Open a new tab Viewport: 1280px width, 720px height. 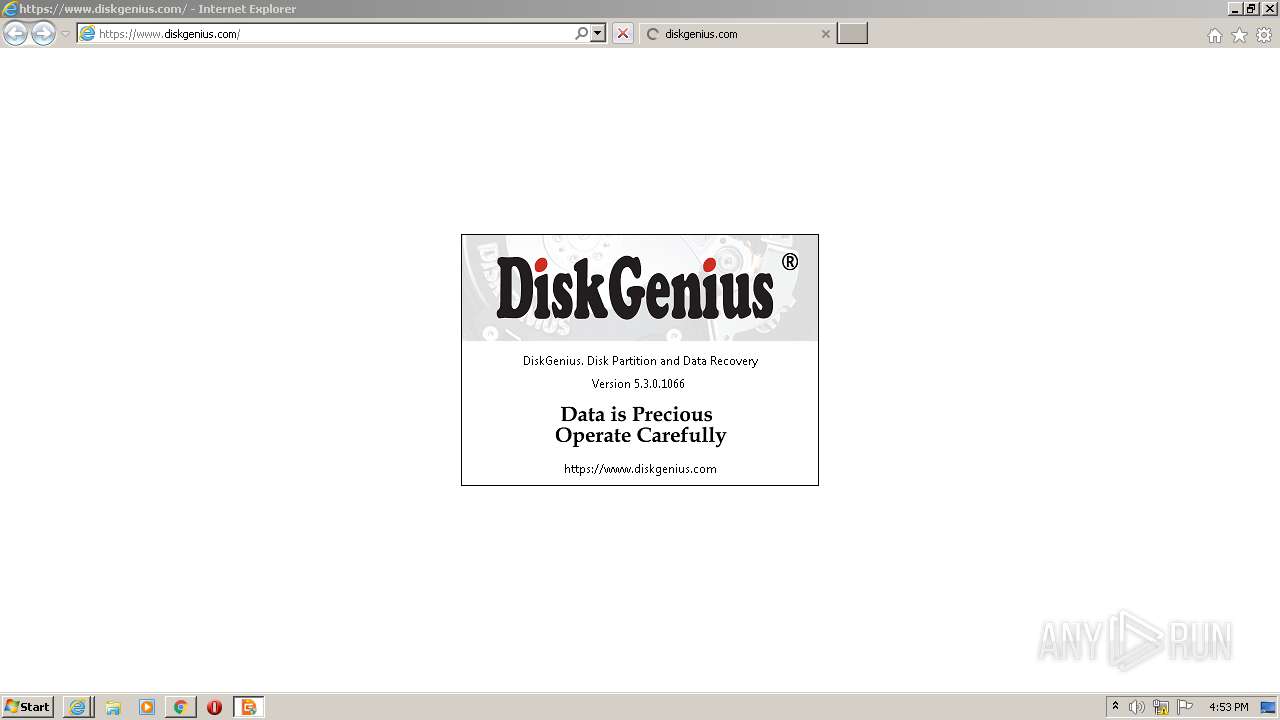(852, 34)
